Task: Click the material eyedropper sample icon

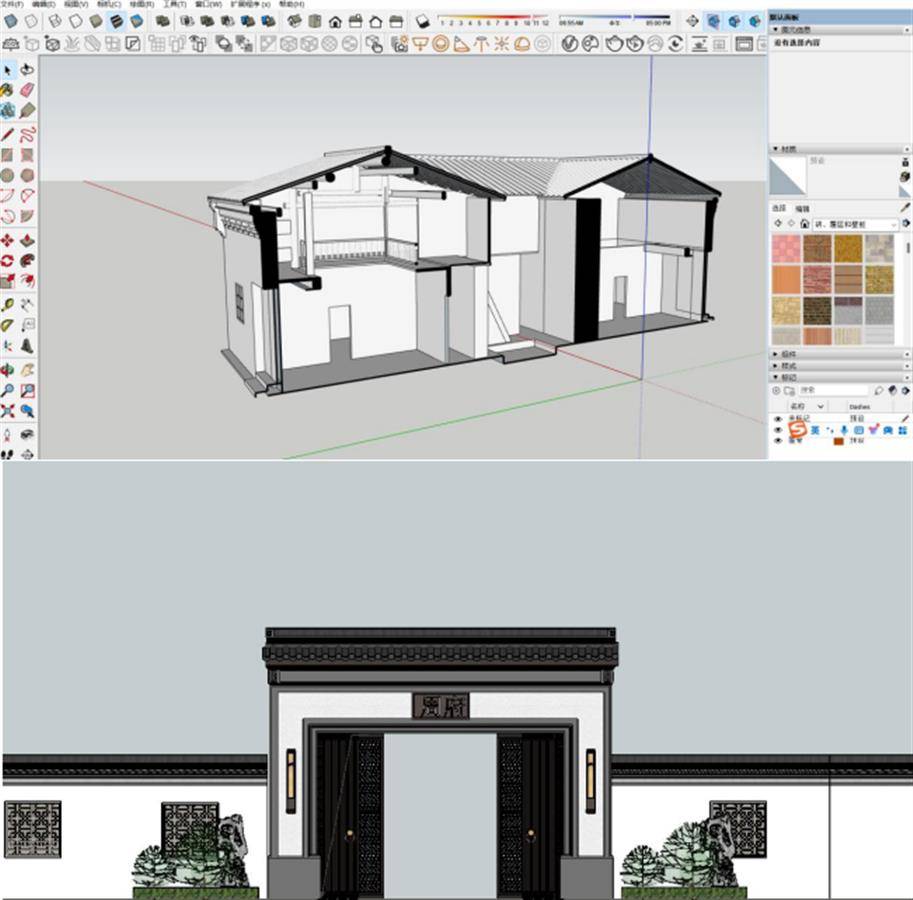Action: coord(905,207)
